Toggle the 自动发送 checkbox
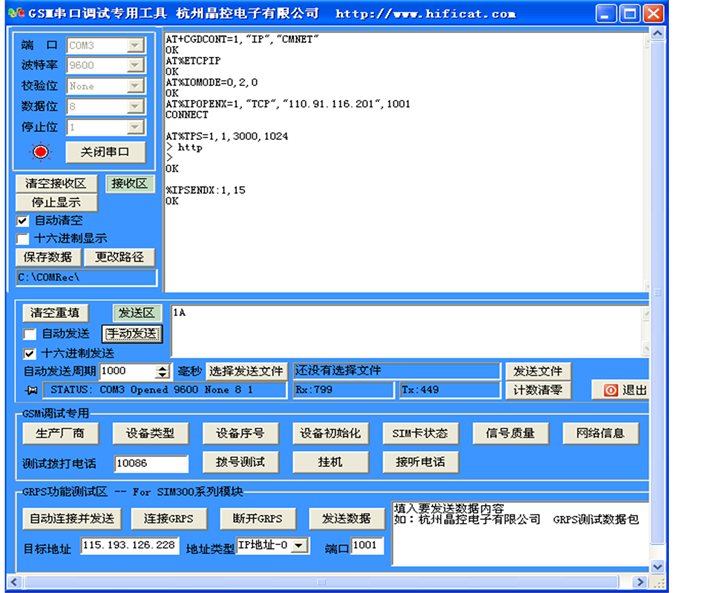This screenshot has height=593, width=722. 30,333
